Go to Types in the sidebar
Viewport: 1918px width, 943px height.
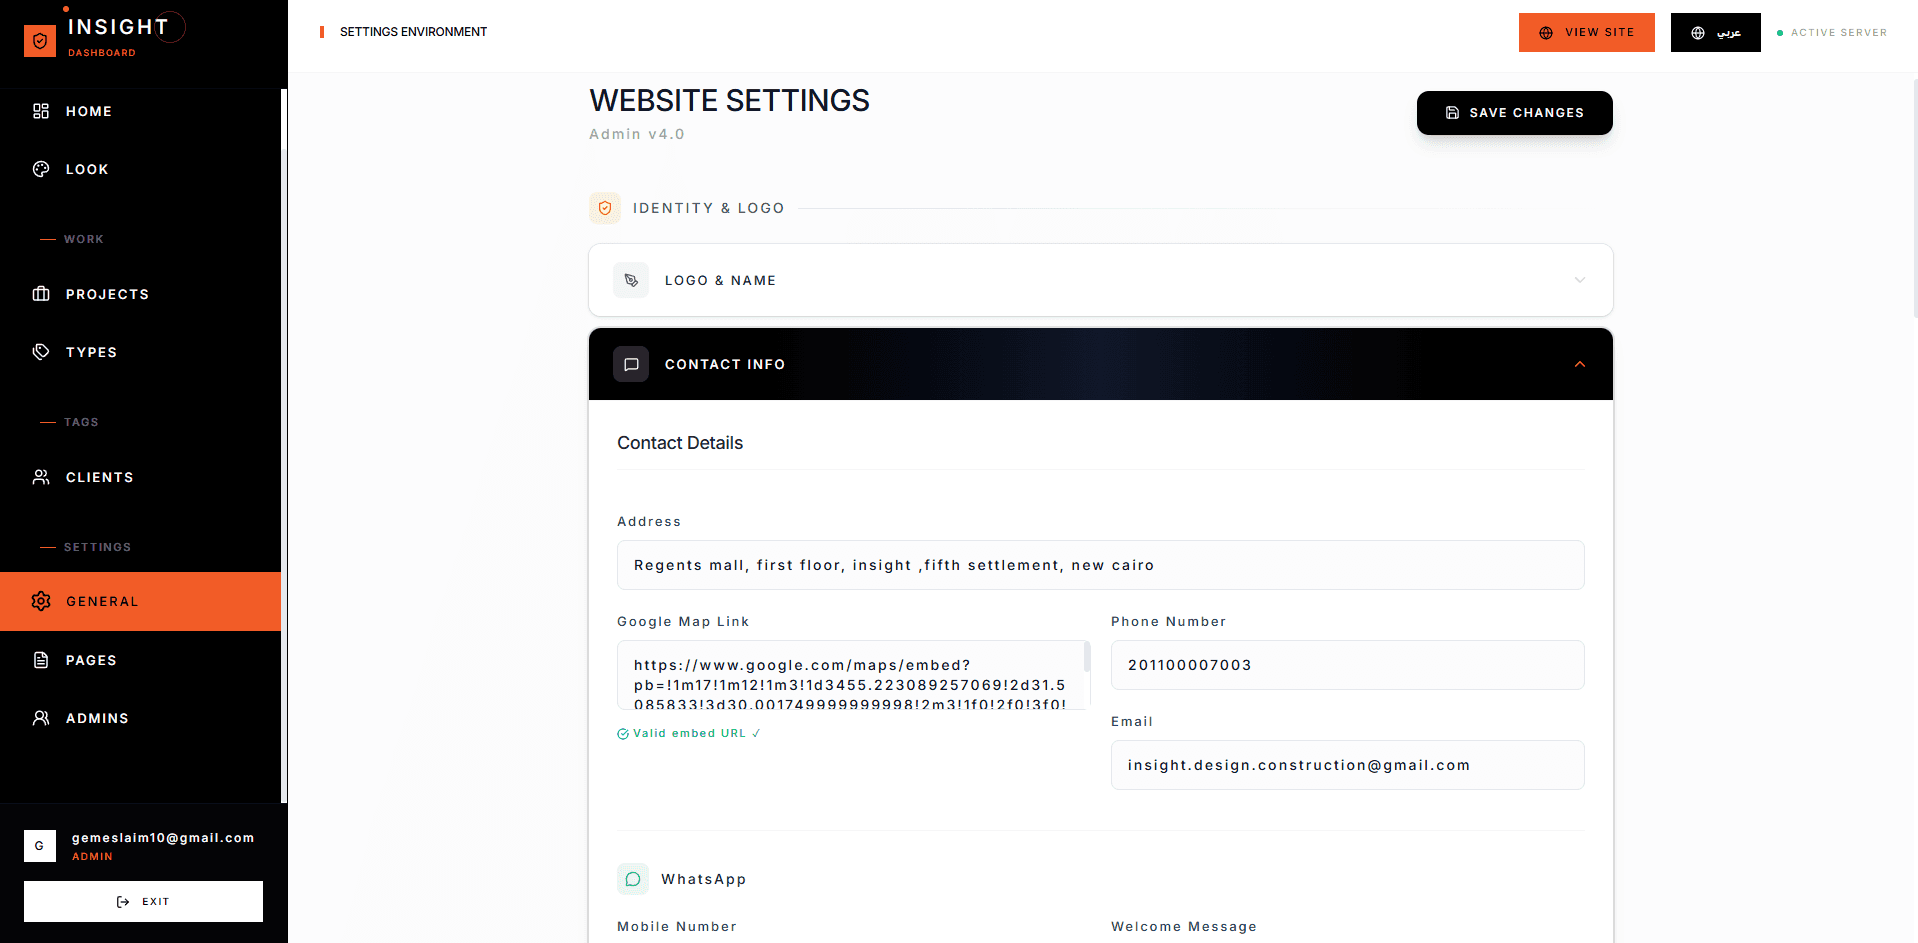140,352
